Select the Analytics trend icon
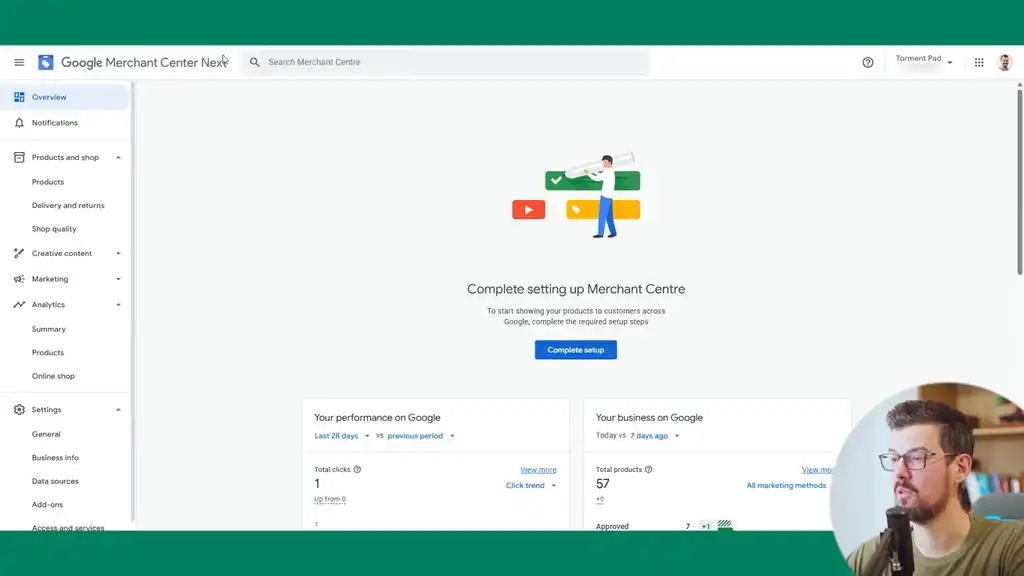The height and width of the screenshot is (576, 1024). pos(19,304)
